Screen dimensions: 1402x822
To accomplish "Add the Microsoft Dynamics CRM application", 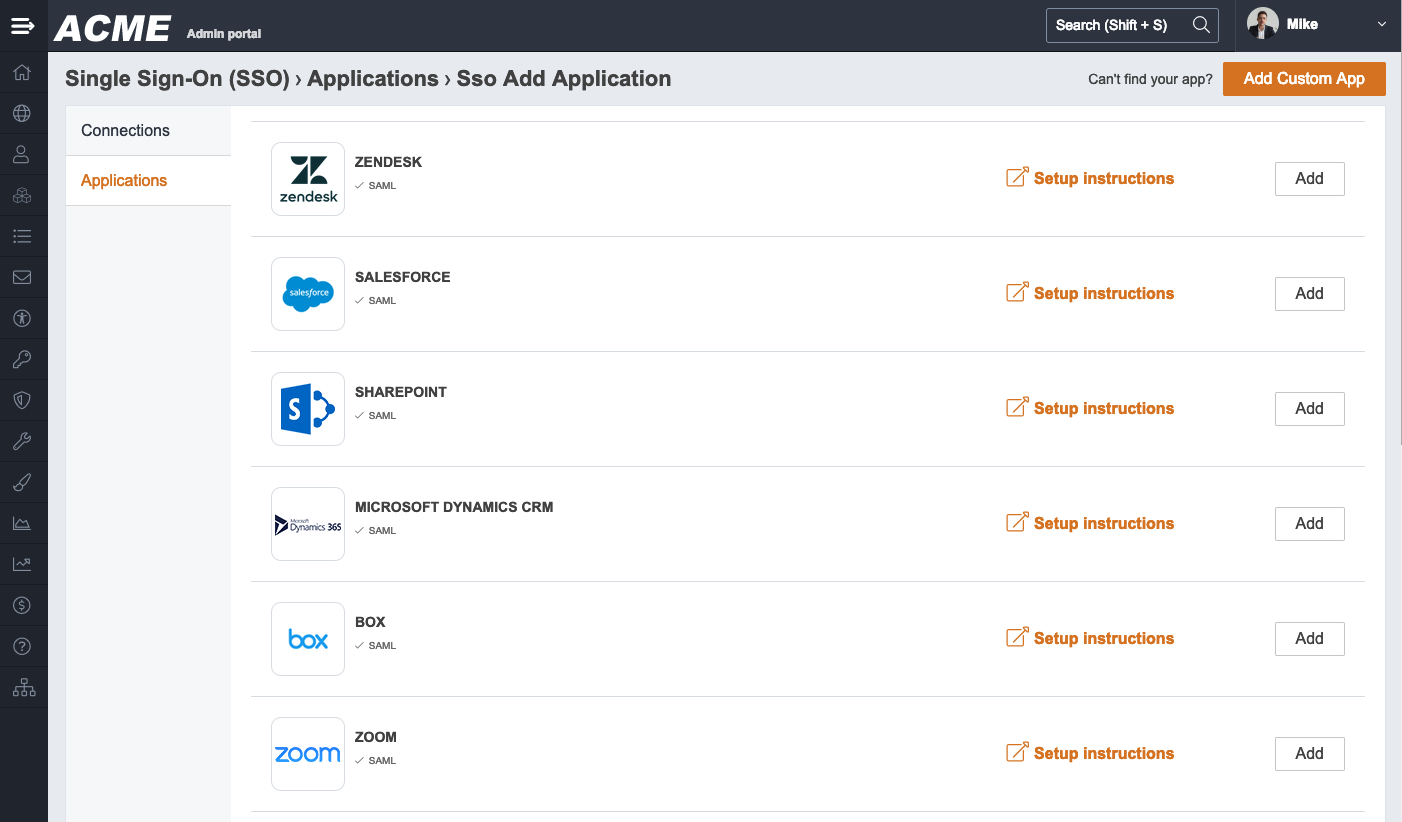I will coord(1309,524).
